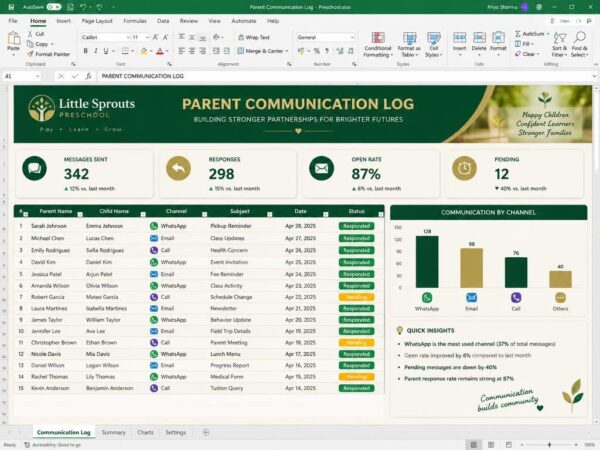Screen dimensions: 600x450
Task: Click the Copy button
Action: pyautogui.click(x=38, y=44)
